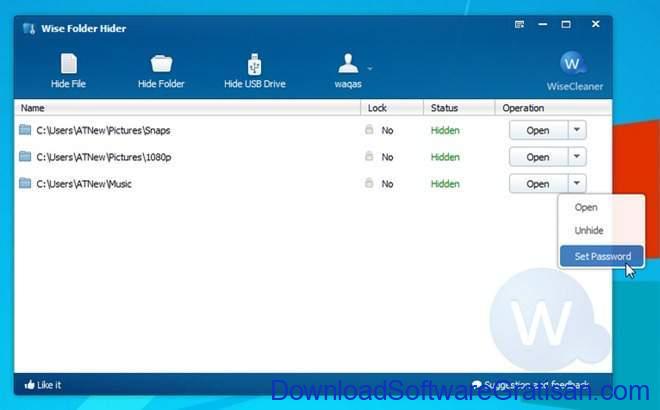Click the lock icon in Snaps row
The image size is (660, 410).
[369, 130]
